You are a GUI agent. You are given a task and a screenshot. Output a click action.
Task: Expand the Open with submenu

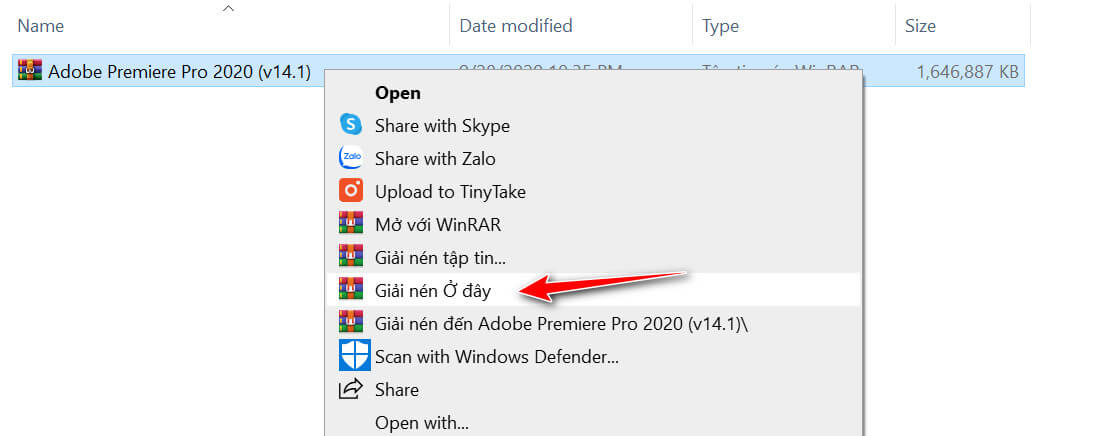point(421,423)
